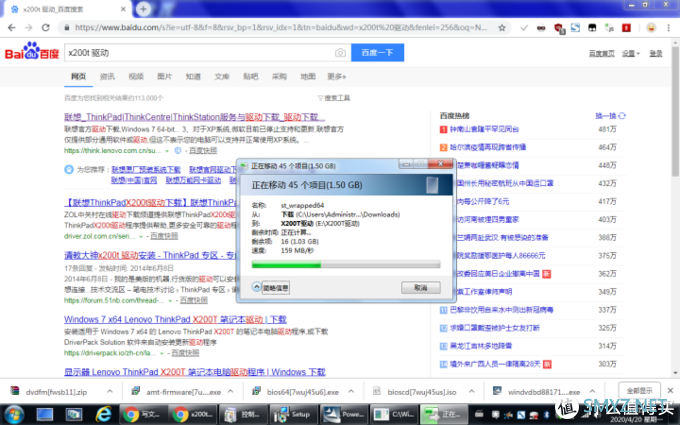This screenshot has height=425, width=680.
Task: Click the file move progress bar
Action: 346,264
